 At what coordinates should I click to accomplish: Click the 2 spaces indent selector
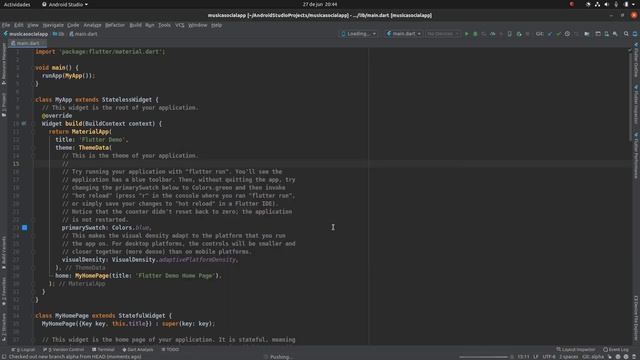tap(569, 357)
